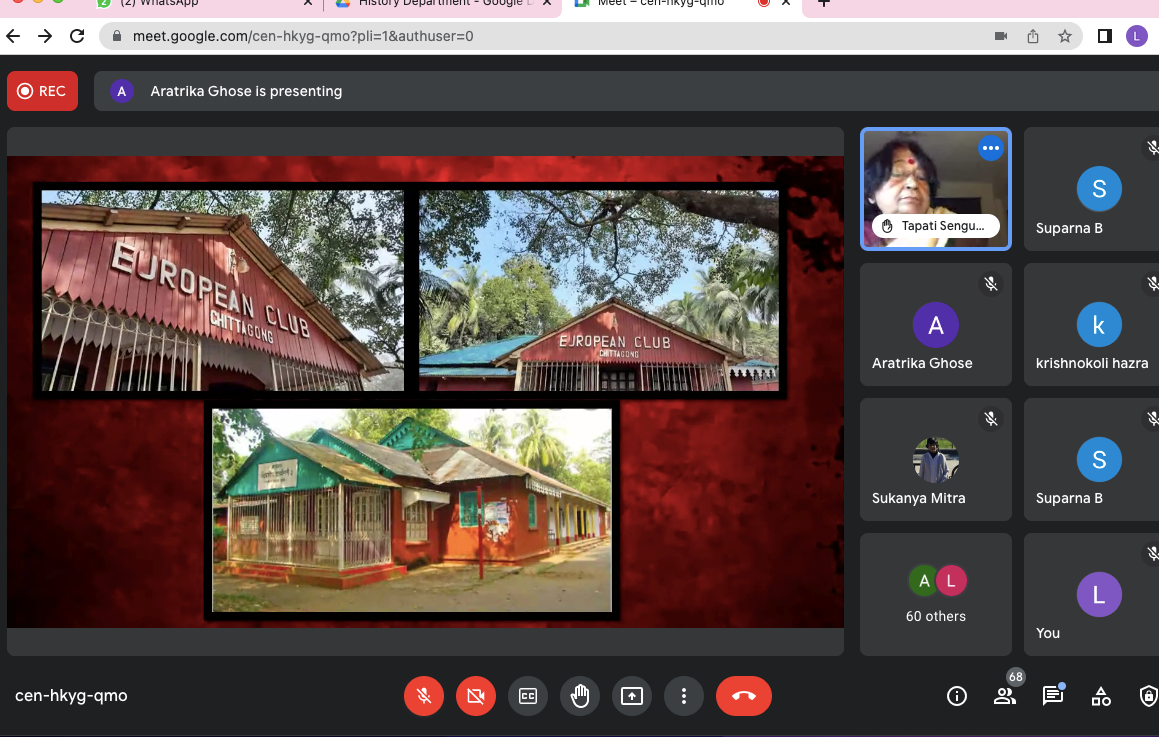Image resolution: width=1159 pixels, height=737 pixels.
Task: Open the meeting details info icon
Action: pyautogui.click(x=957, y=696)
